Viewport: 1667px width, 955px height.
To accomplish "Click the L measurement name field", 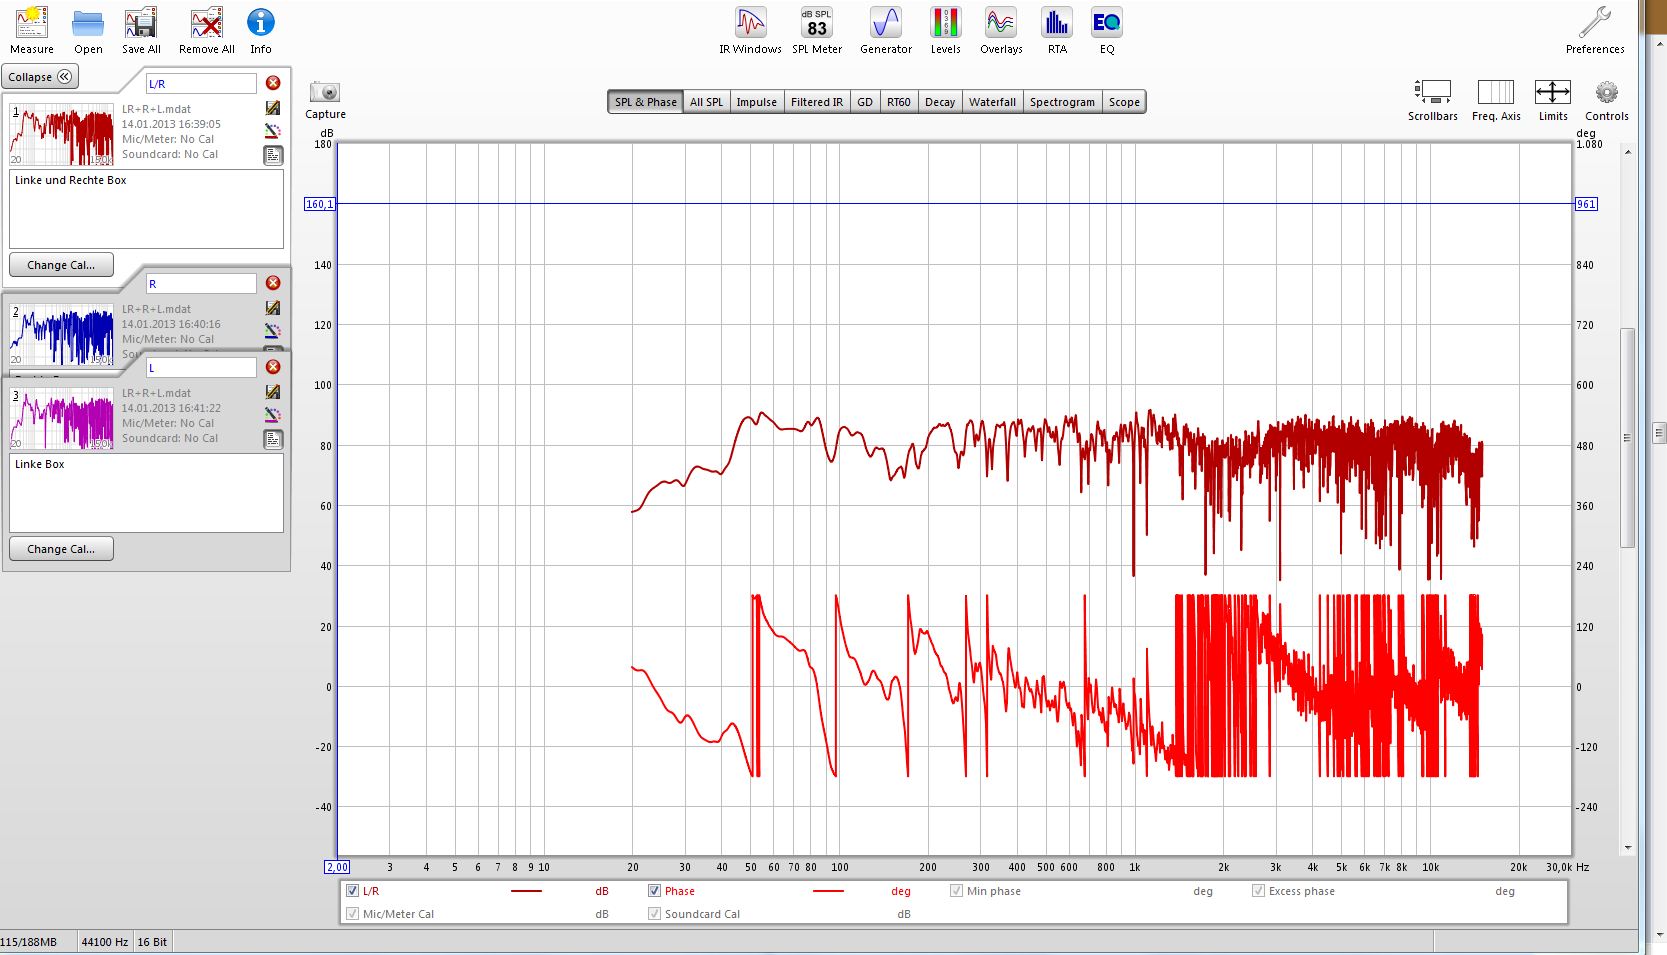I will click(201, 368).
